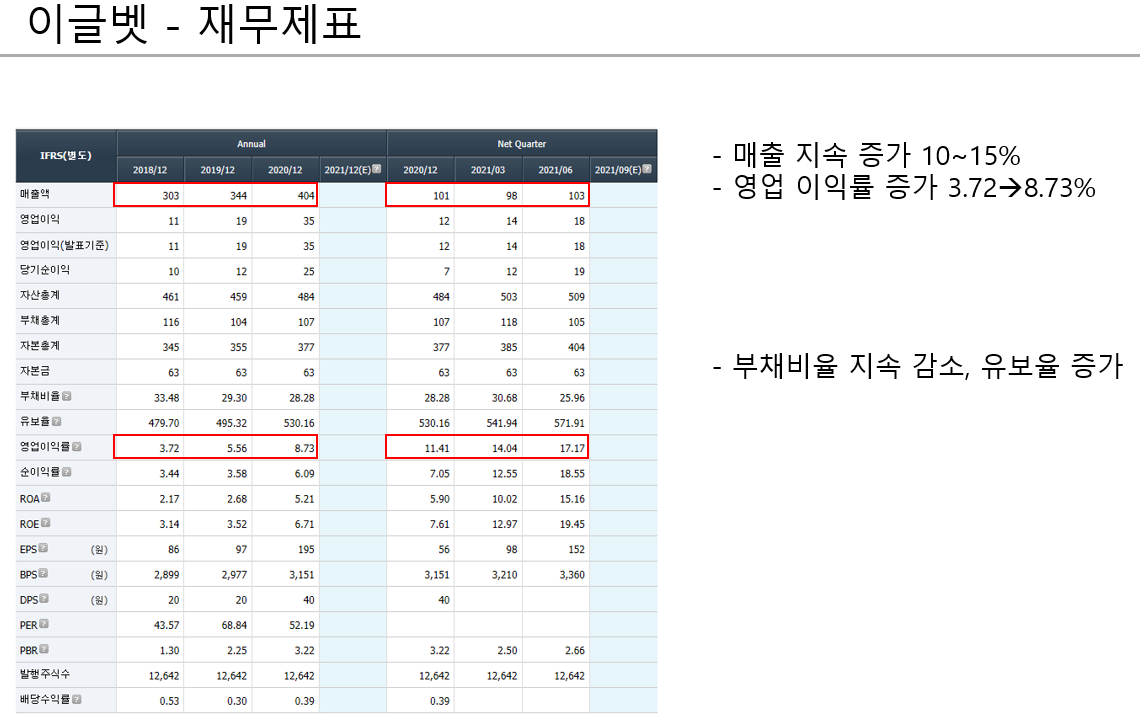Select the 영업이익(발표기준) row label
The height and width of the screenshot is (726, 1140).
[x=64, y=245]
